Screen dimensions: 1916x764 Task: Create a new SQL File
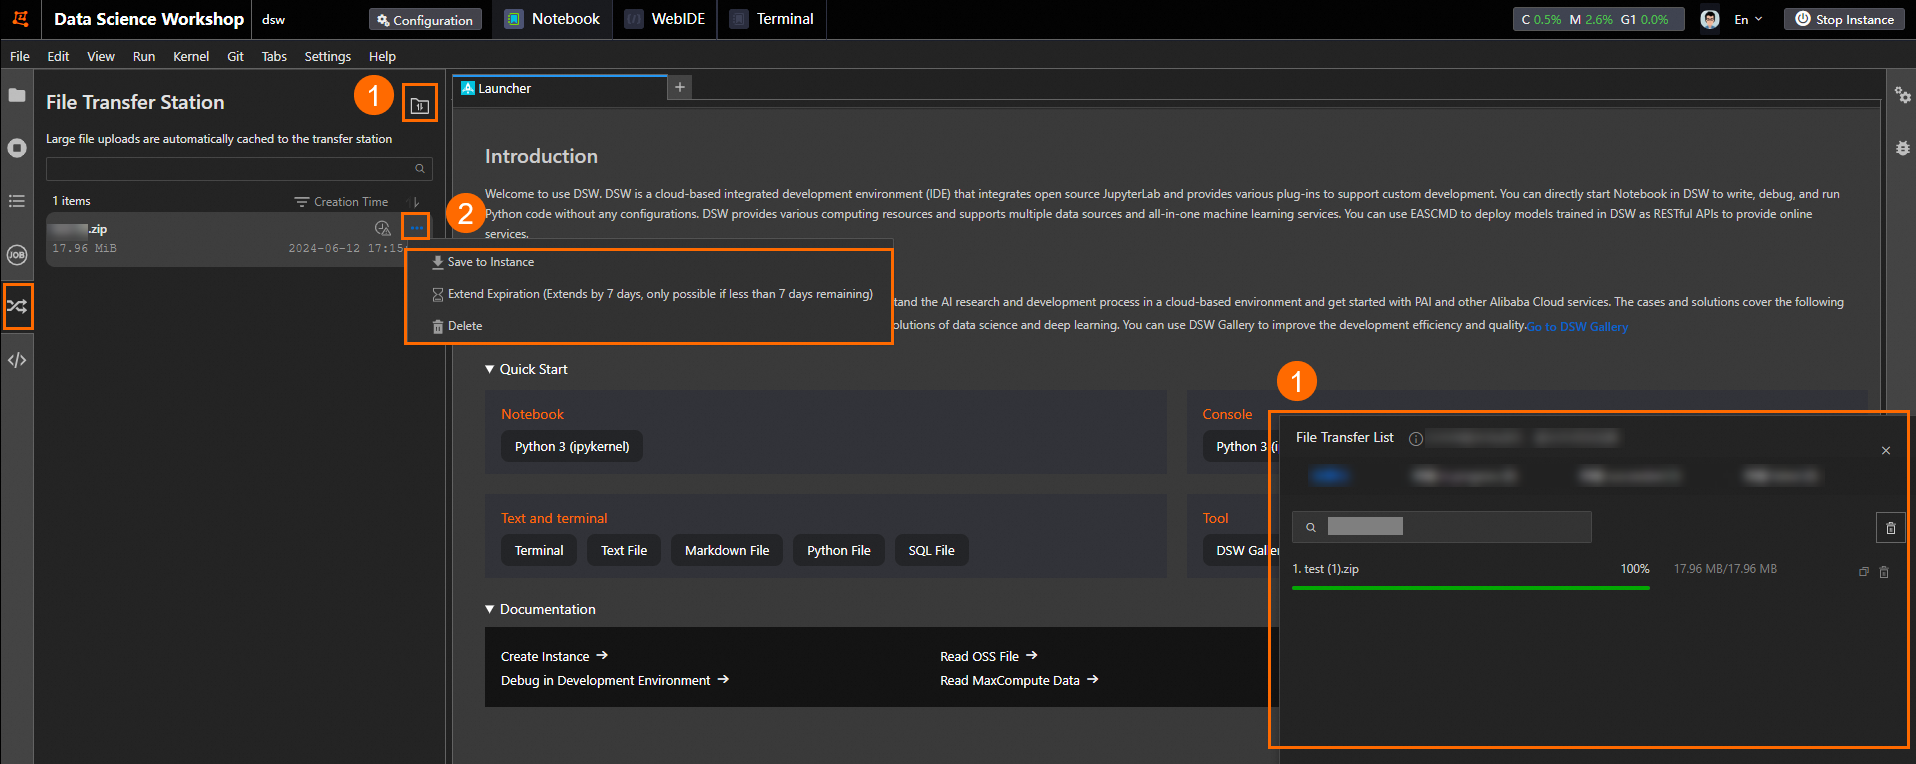[x=932, y=550]
